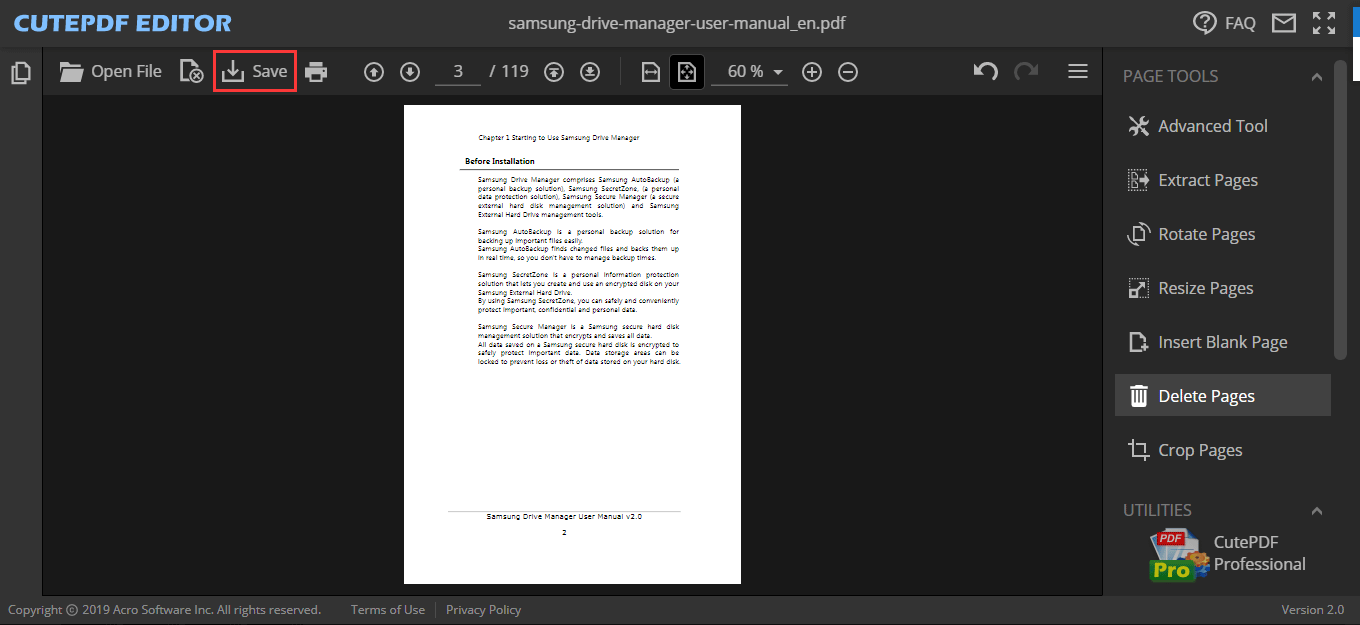Click the PDF page preview
This screenshot has width=1360, height=625.
(x=572, y=344)
